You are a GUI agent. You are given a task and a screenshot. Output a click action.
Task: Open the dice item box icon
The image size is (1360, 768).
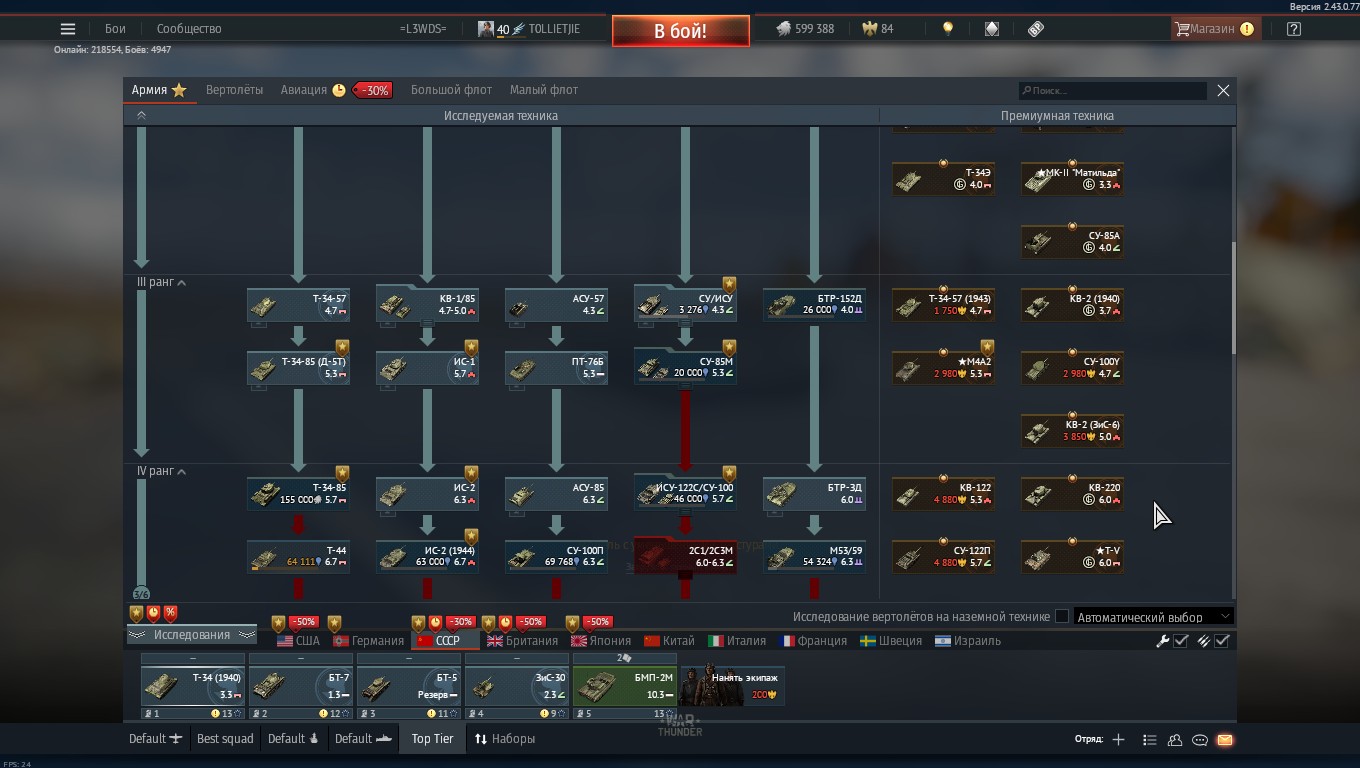tap(992, 29)
